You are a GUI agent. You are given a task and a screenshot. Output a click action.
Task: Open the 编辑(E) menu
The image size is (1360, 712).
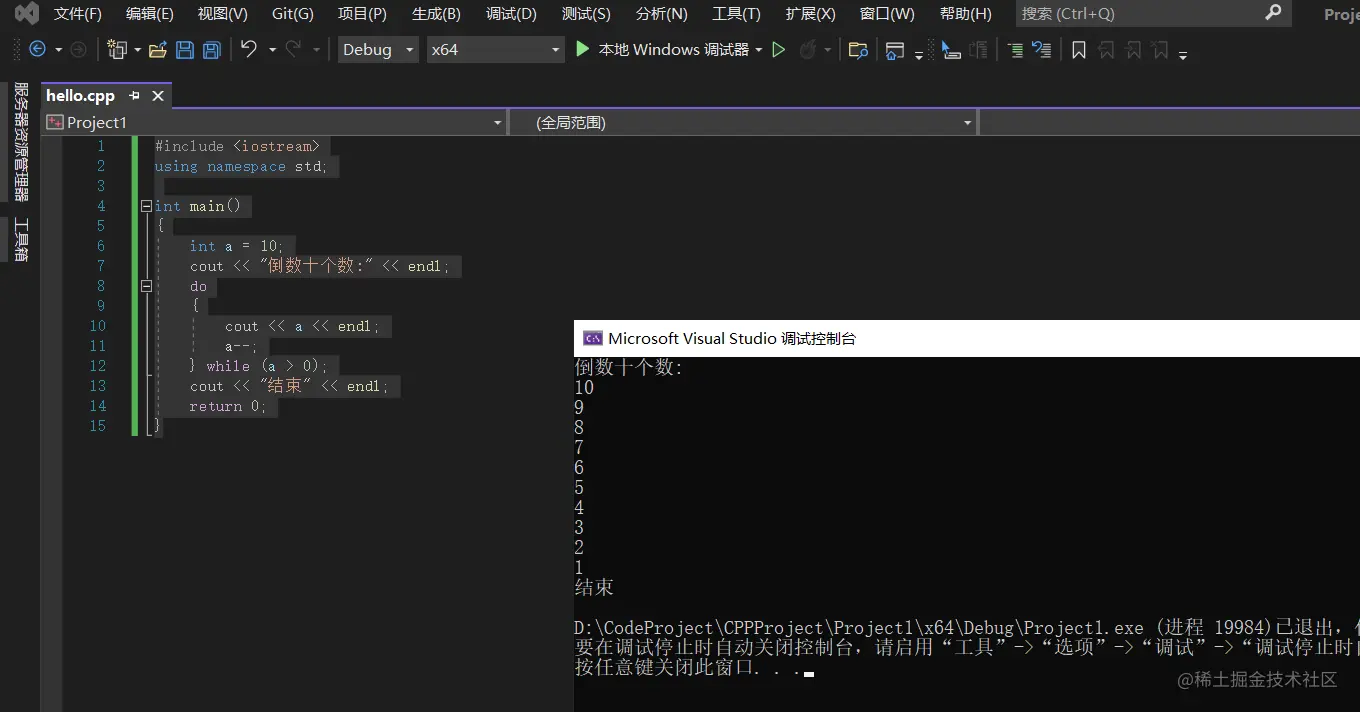pos(150,13)
